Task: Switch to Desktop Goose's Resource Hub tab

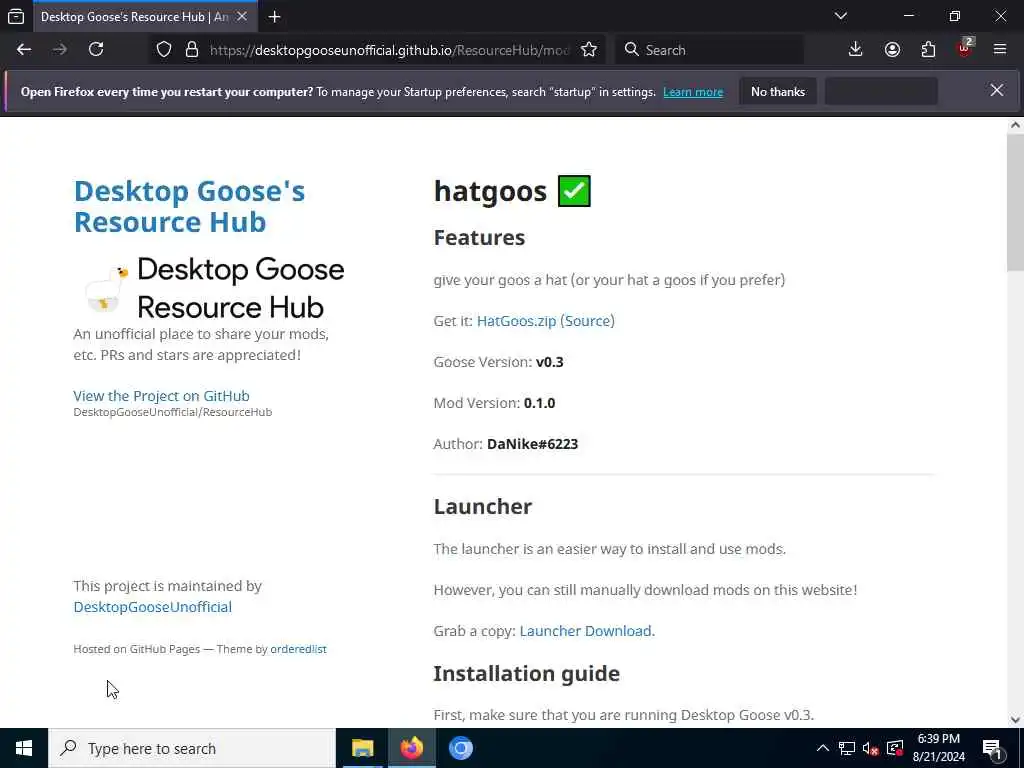Action: click(x=134, y=17)
